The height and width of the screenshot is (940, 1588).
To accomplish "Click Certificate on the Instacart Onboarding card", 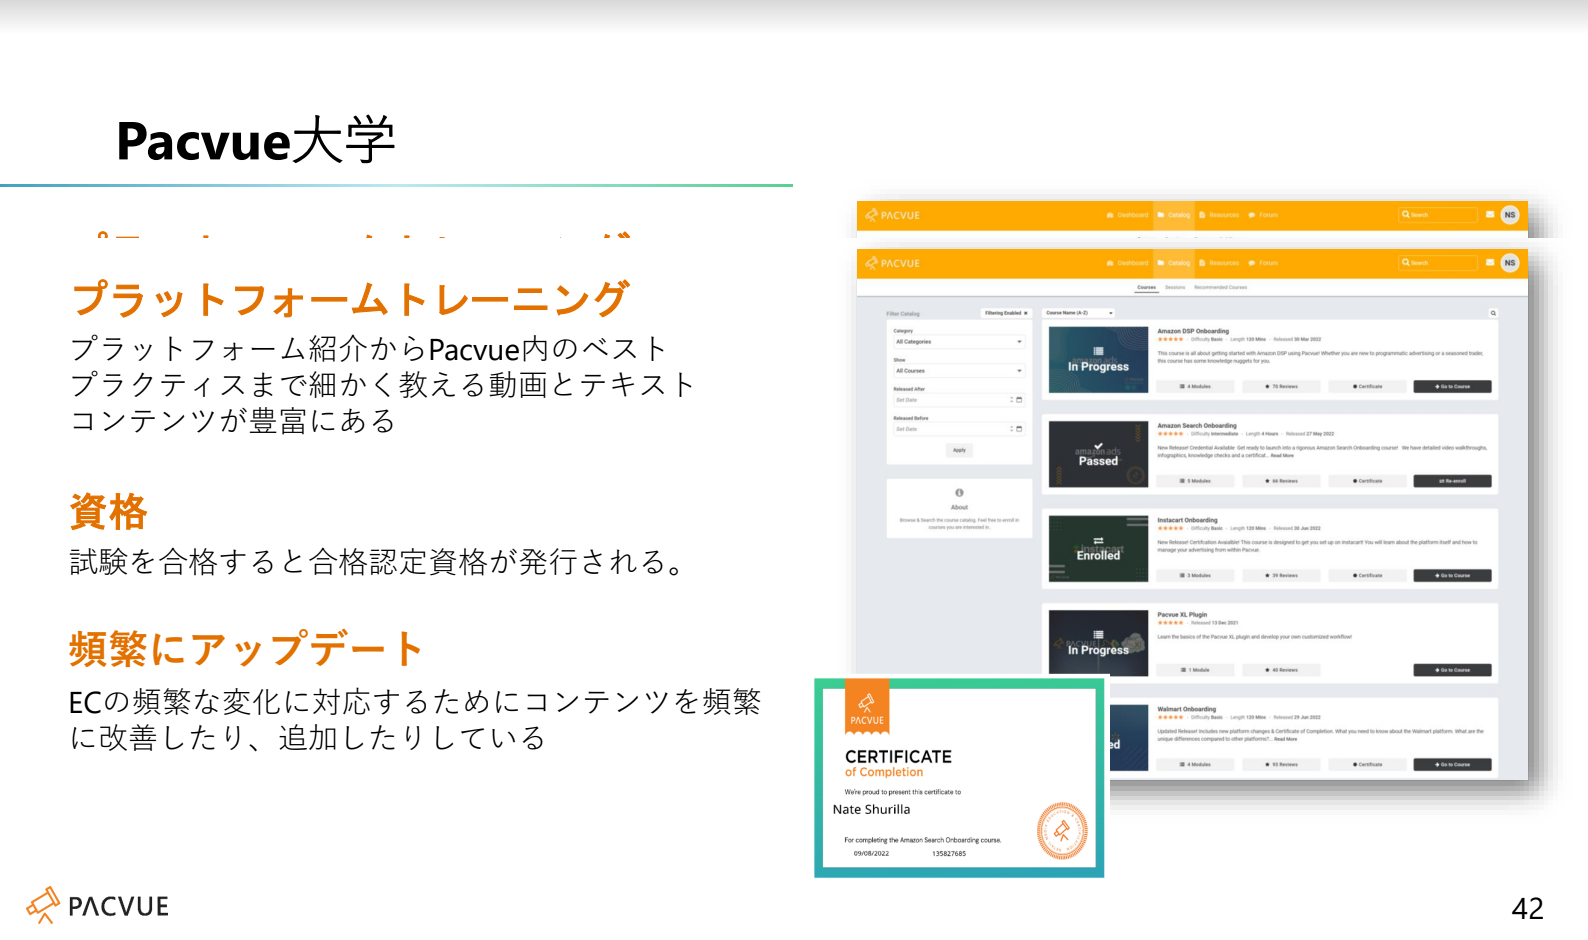I will click(x=1367, y=575).
